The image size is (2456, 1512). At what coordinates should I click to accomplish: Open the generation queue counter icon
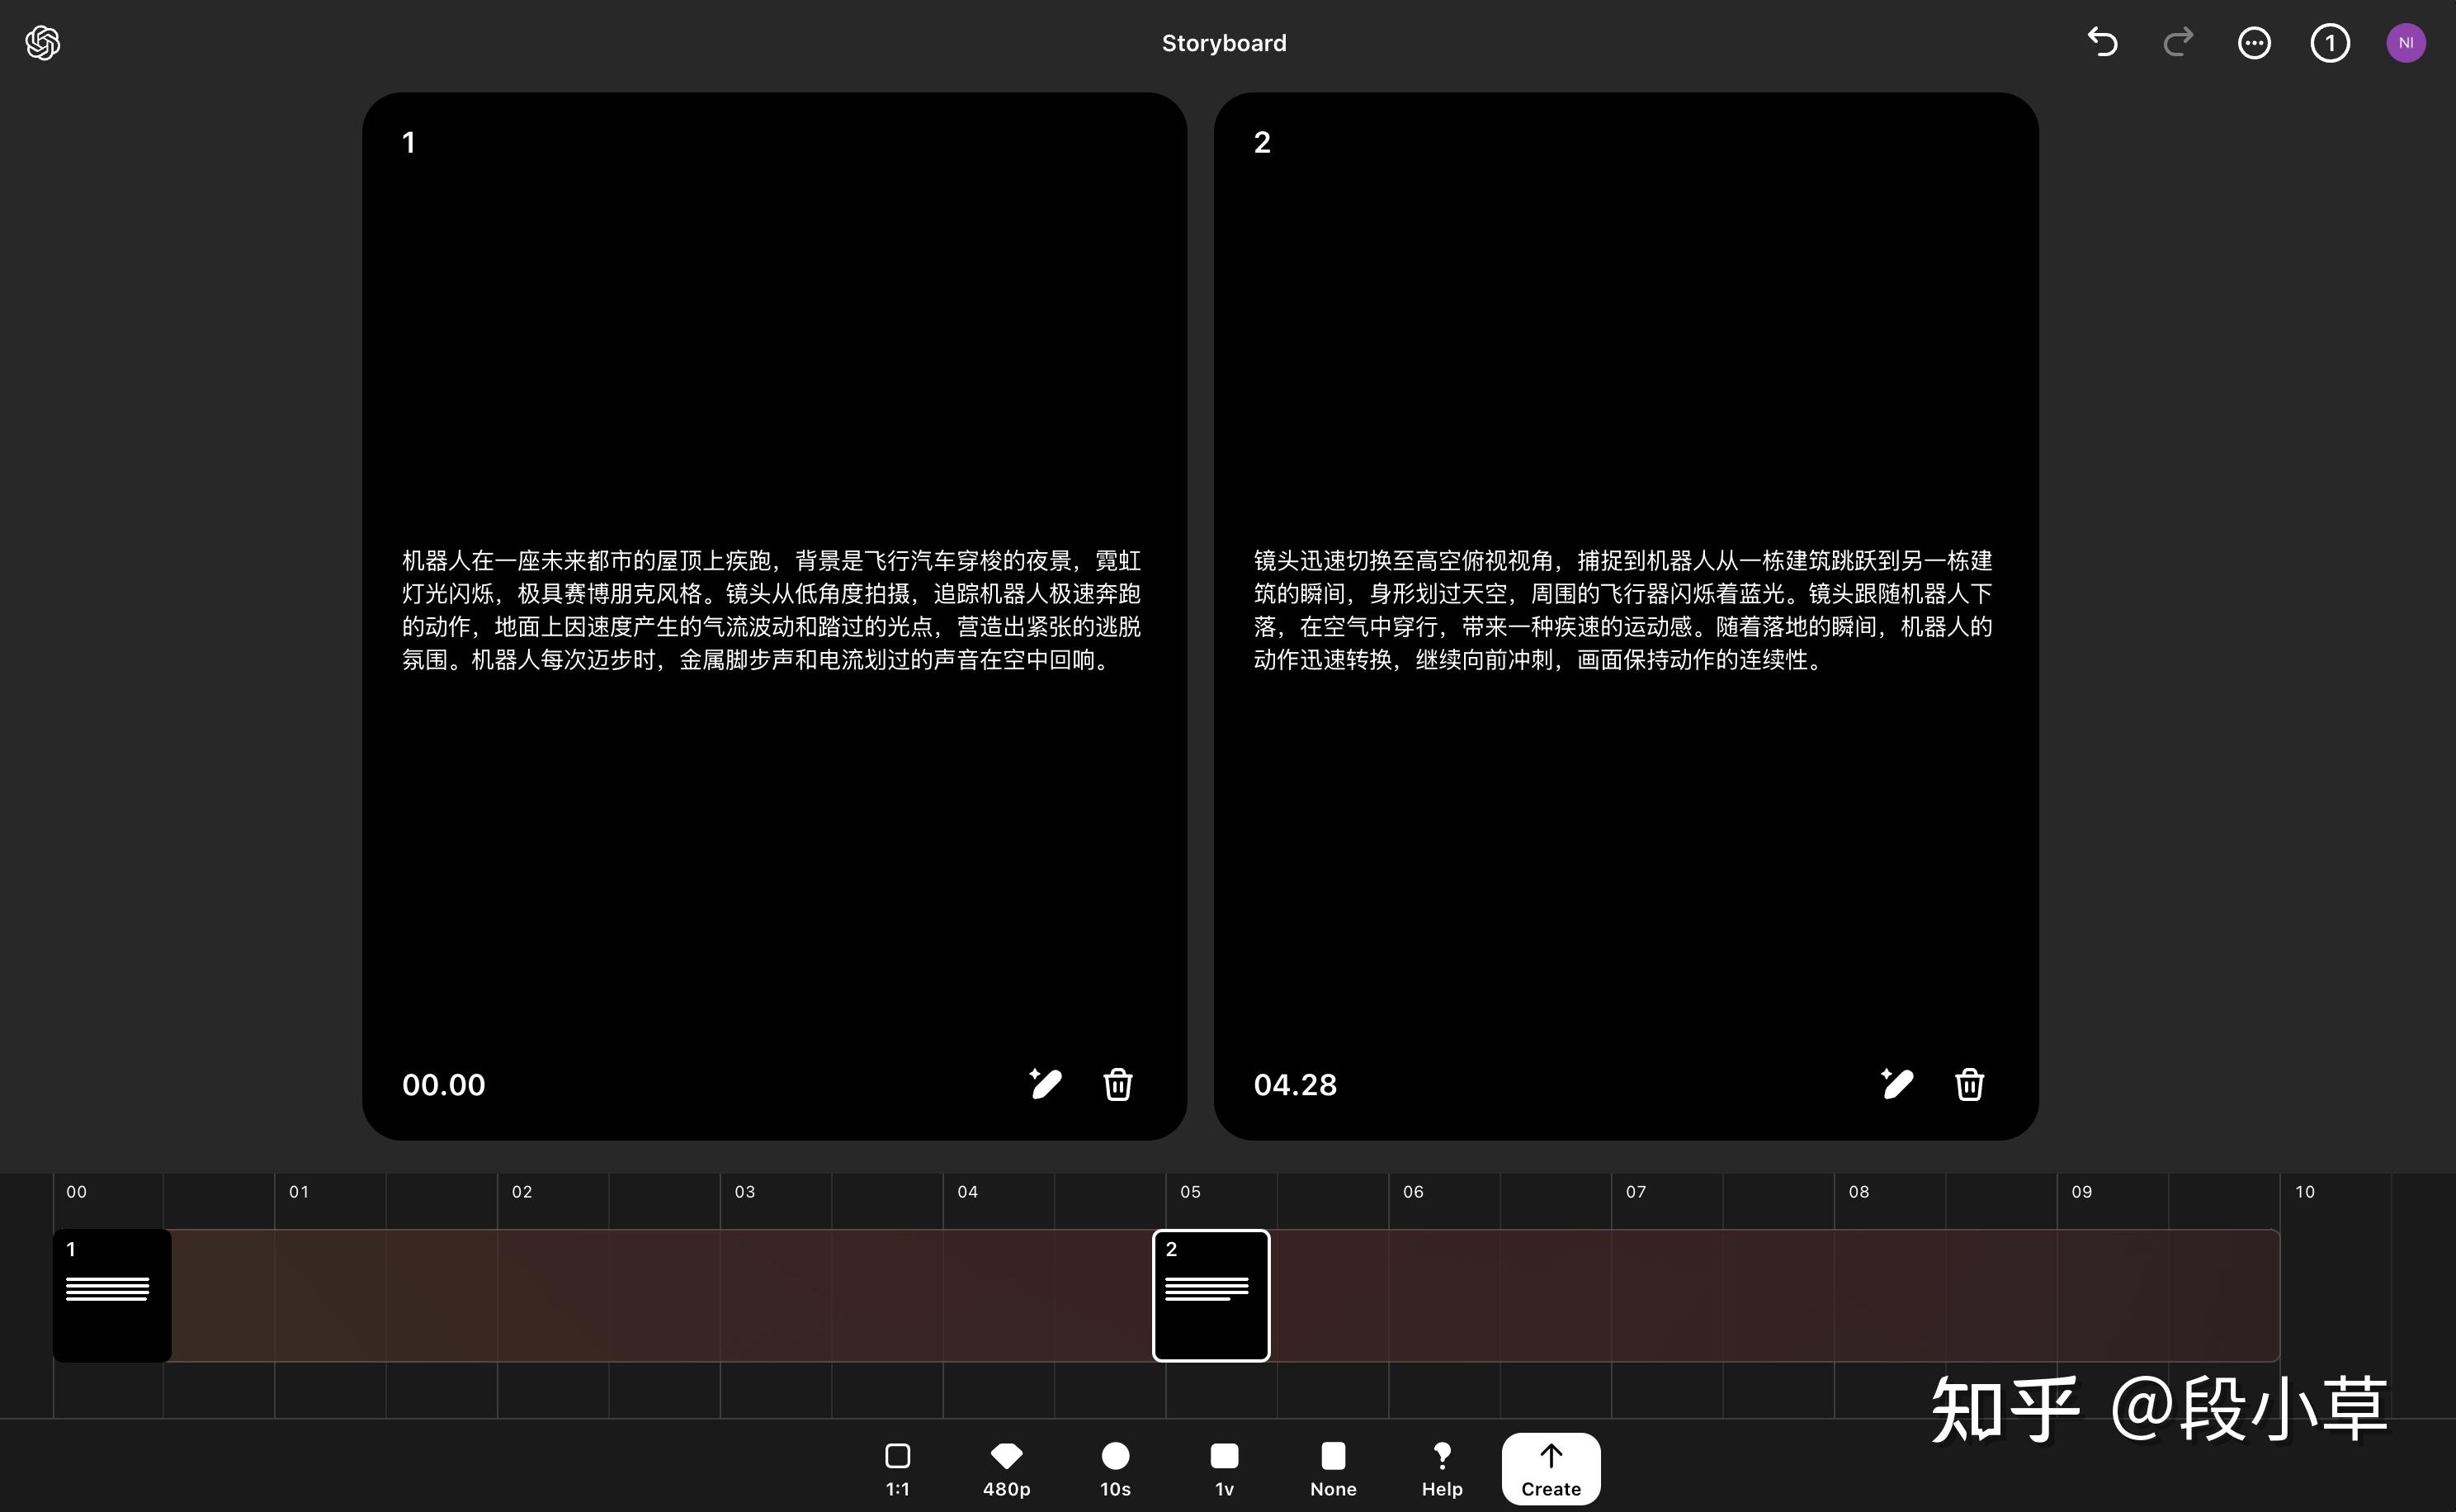tap(2330, 42)
